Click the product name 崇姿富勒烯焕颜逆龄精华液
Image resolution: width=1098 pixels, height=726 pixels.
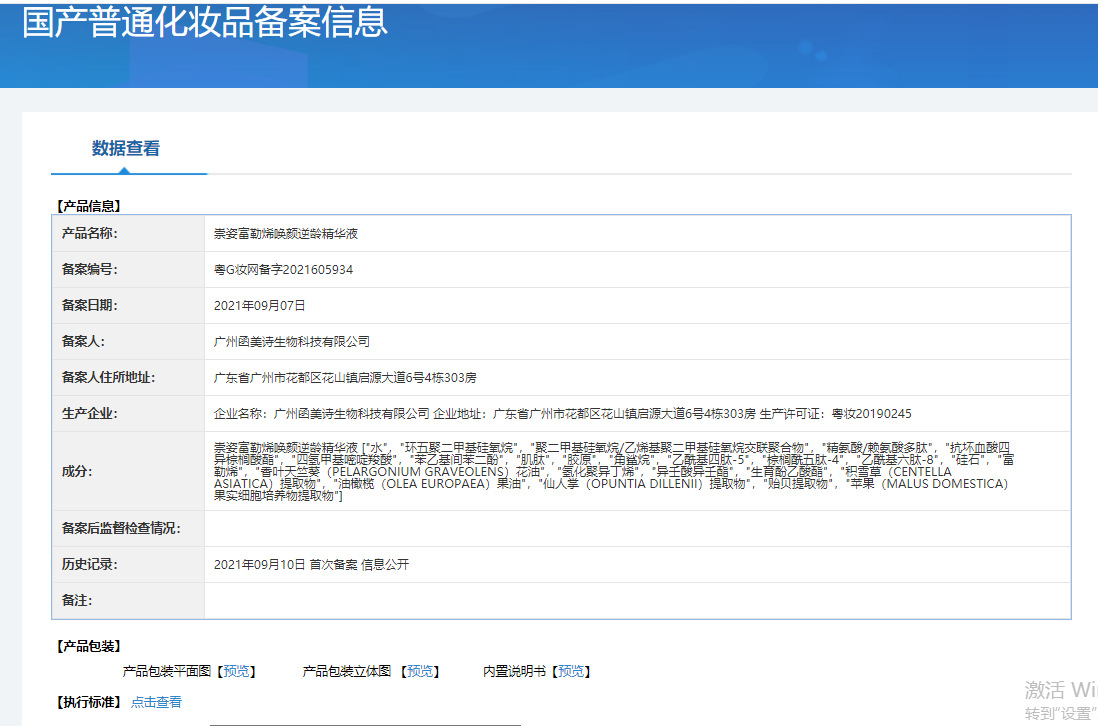[286, 234]
